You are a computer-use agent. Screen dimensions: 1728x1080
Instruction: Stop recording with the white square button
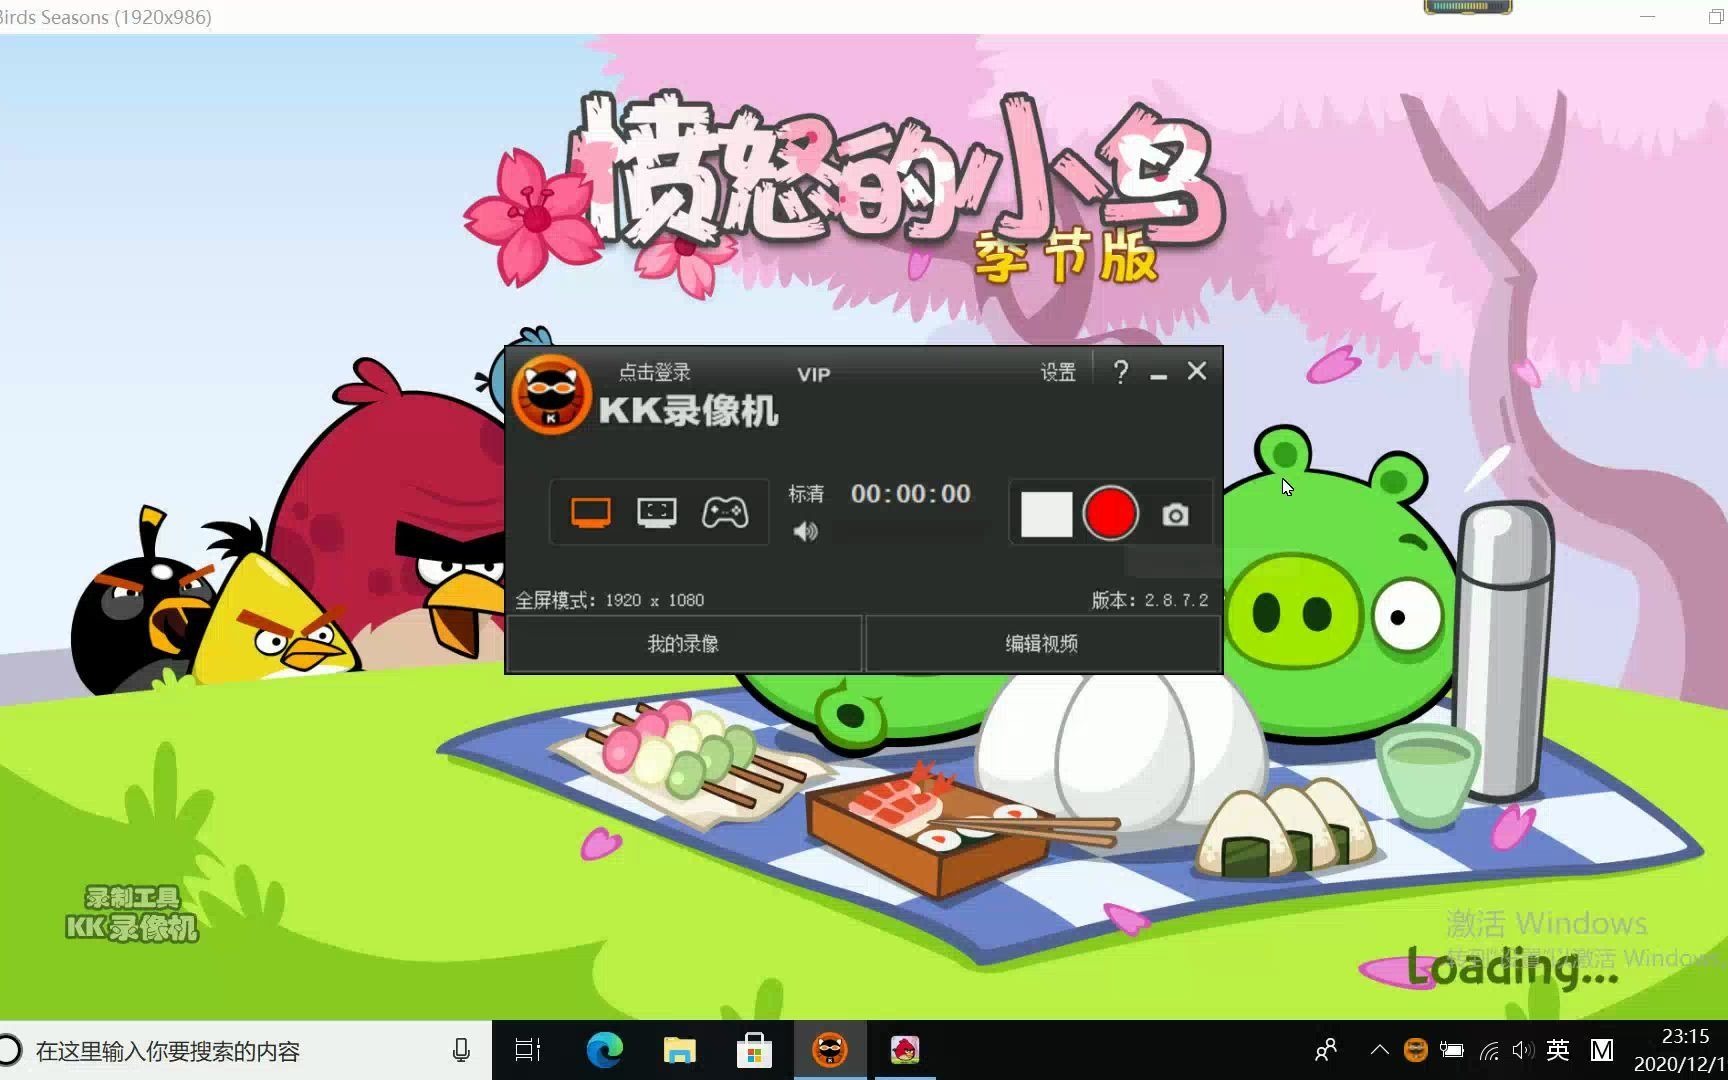pos(1046,514)
